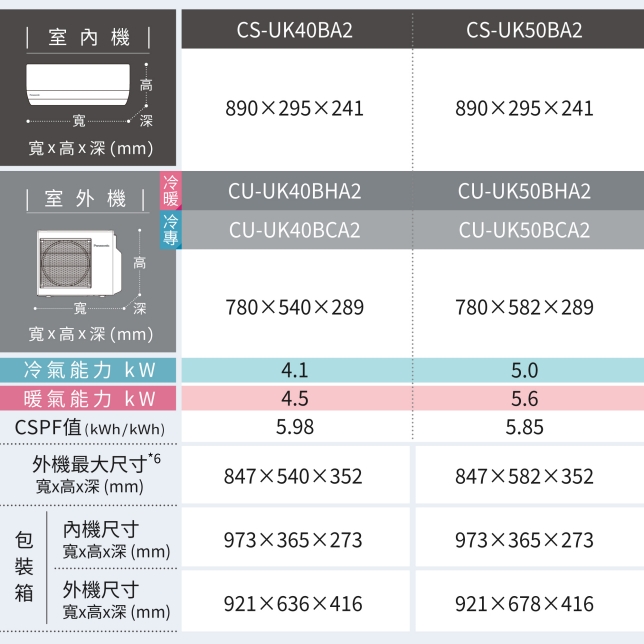The width and height of the screenshot is (644, 644).
Task: Click the red 冷暖 badge
Action: pos(168,190)
